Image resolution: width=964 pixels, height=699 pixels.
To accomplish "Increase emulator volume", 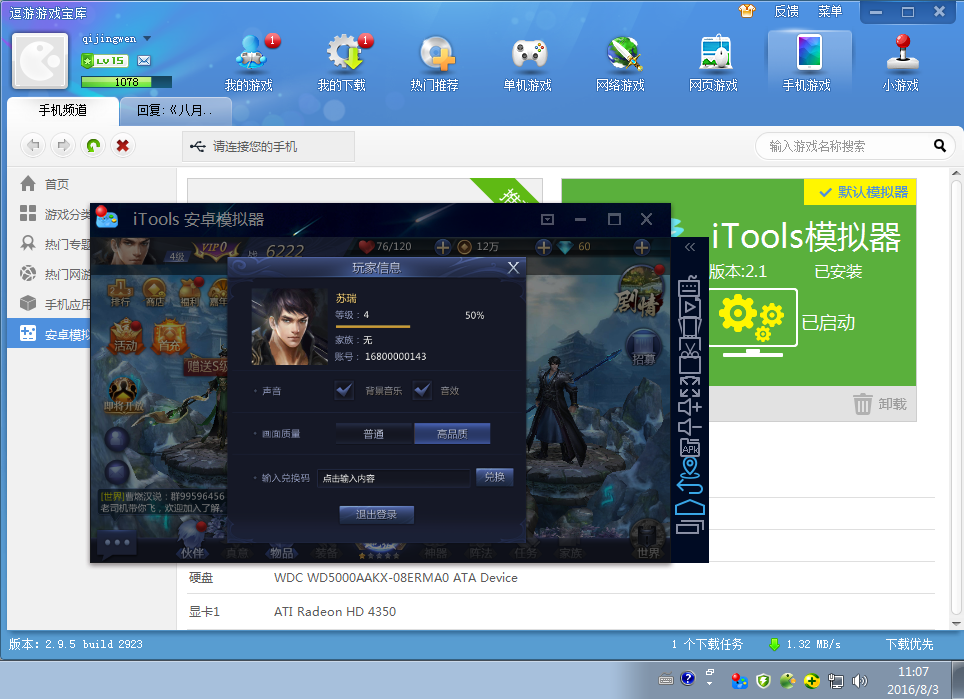I will tap(690, 407).
